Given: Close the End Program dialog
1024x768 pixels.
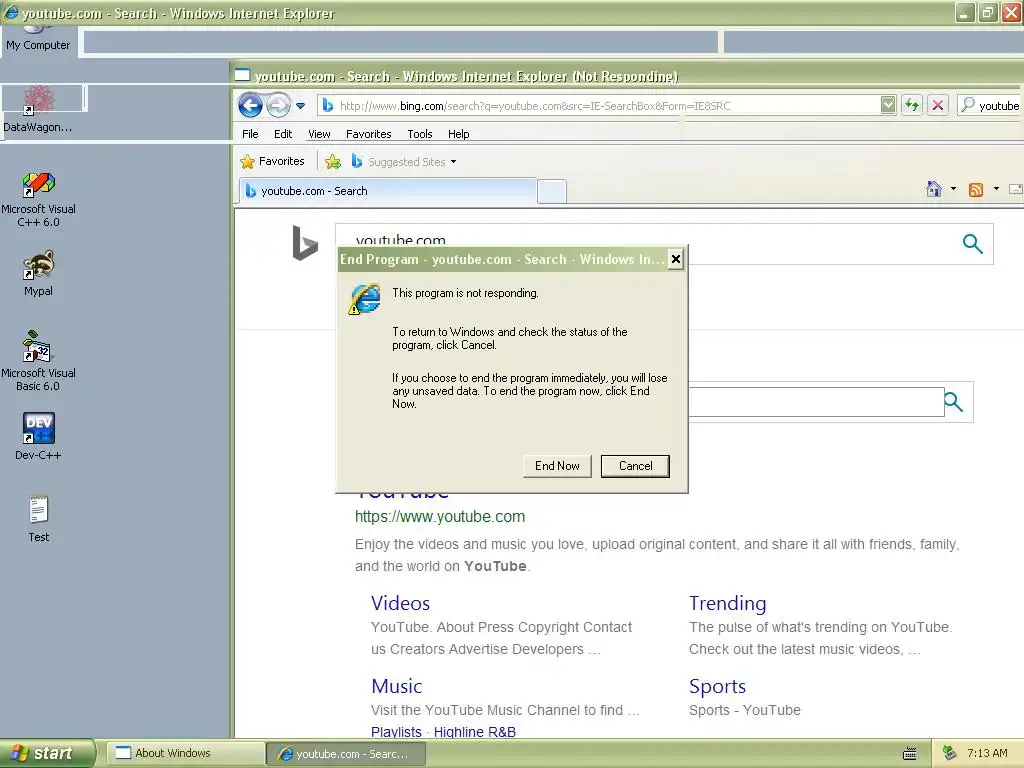Looking at the screenshot, I should pyautogui.click(x=676, y=259).
